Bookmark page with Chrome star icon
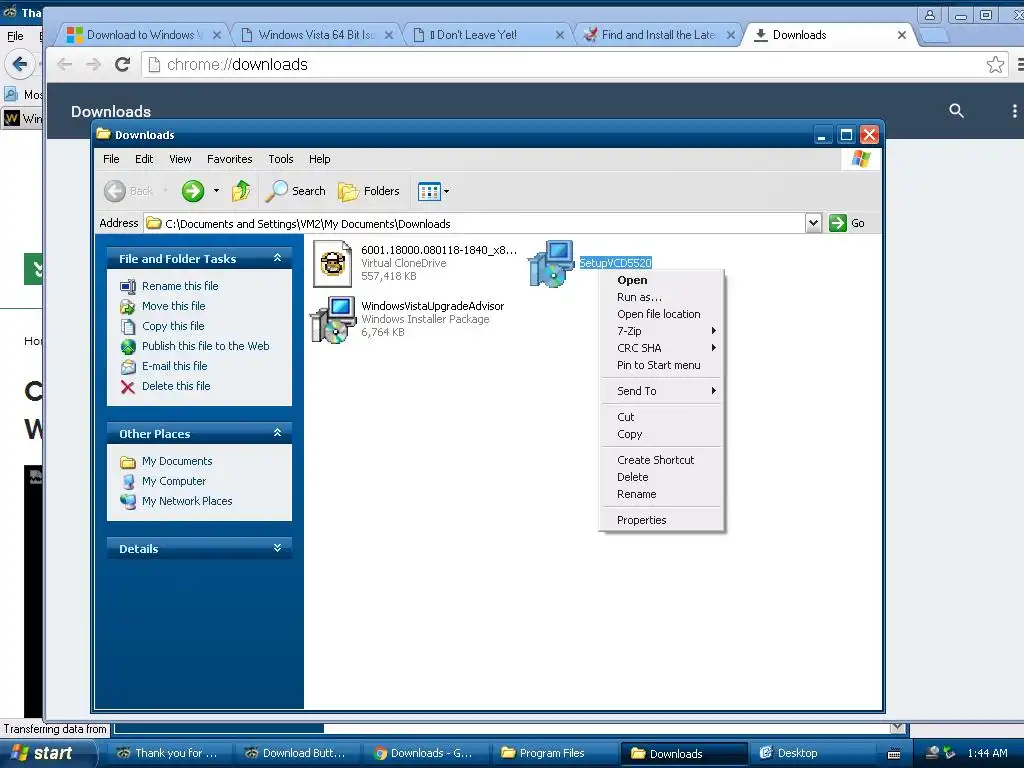The width and height of the screenshot is (1024, 768). click(x=995, y=64)
